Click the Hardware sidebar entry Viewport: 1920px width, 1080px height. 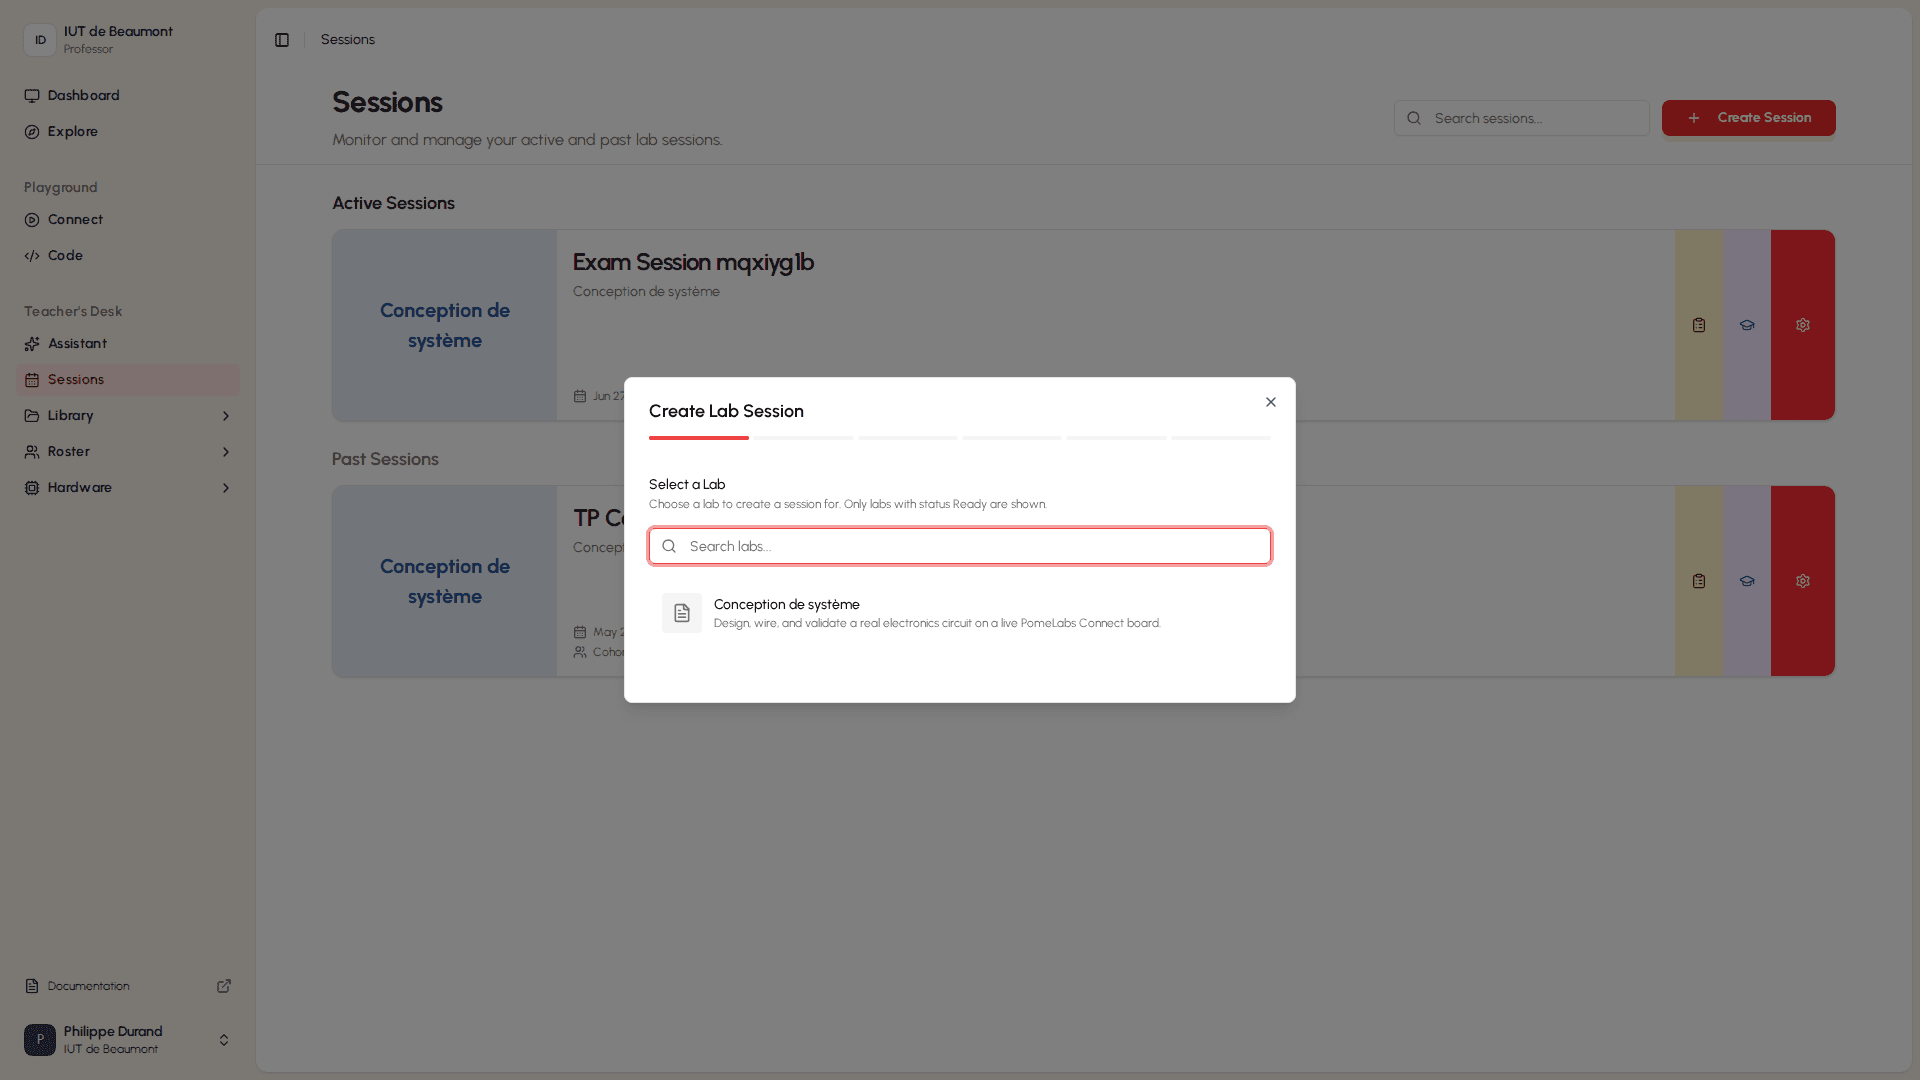pos(128,488)
